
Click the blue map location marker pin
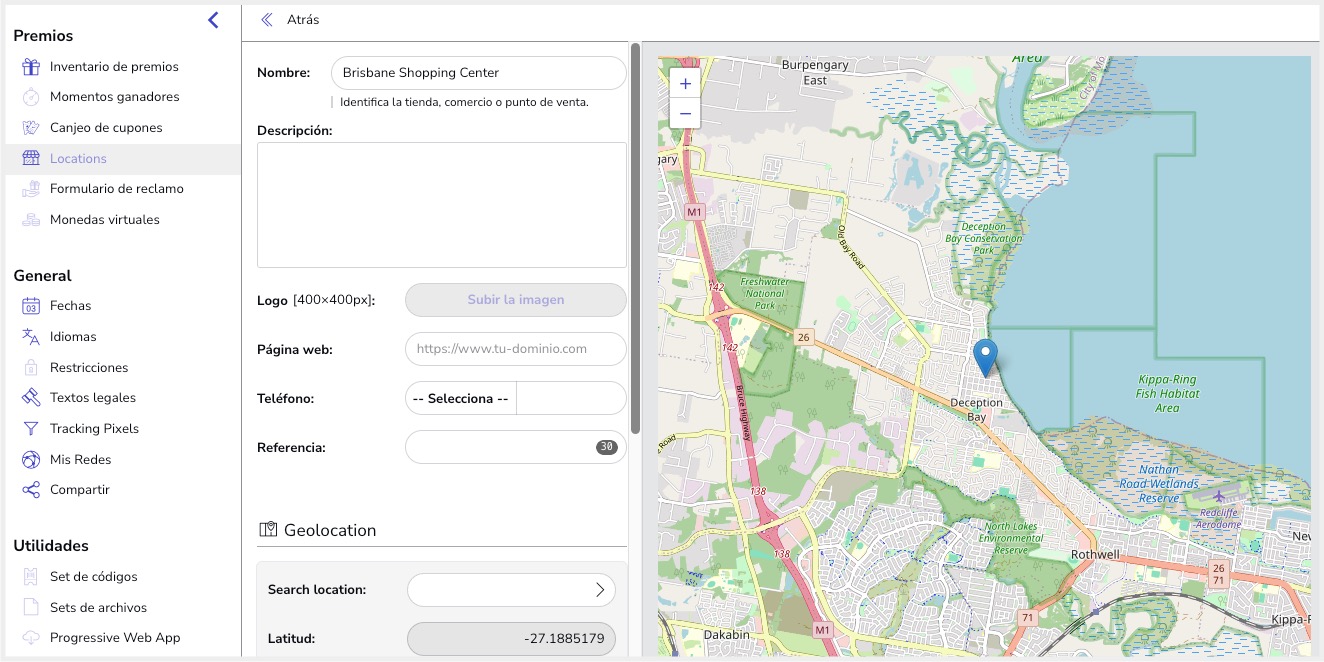(x=985, y=358)
